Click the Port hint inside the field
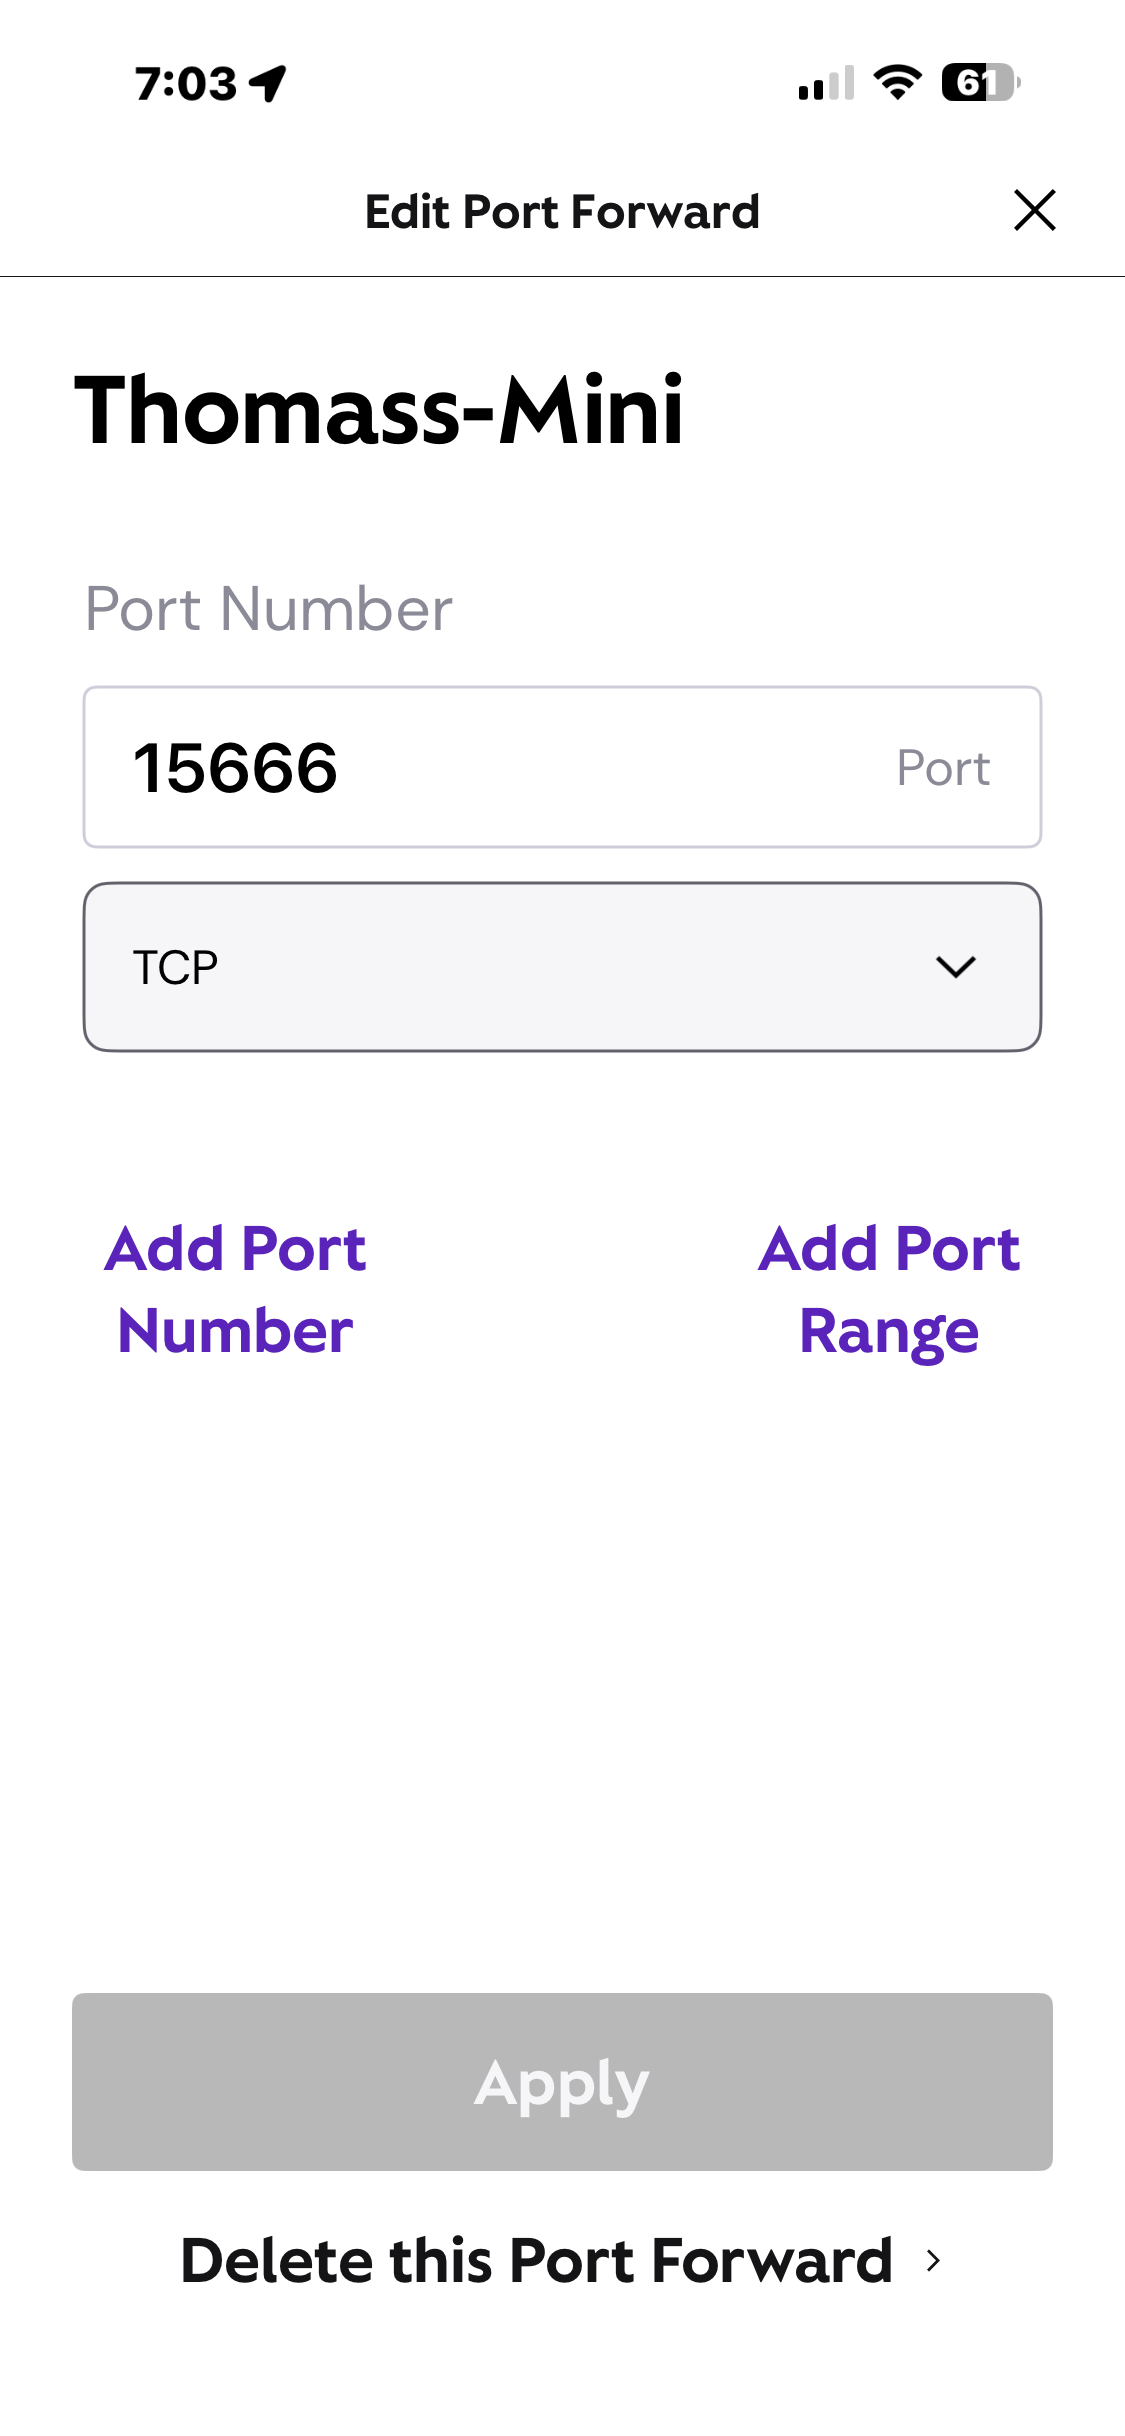 (x=943, y=768)
